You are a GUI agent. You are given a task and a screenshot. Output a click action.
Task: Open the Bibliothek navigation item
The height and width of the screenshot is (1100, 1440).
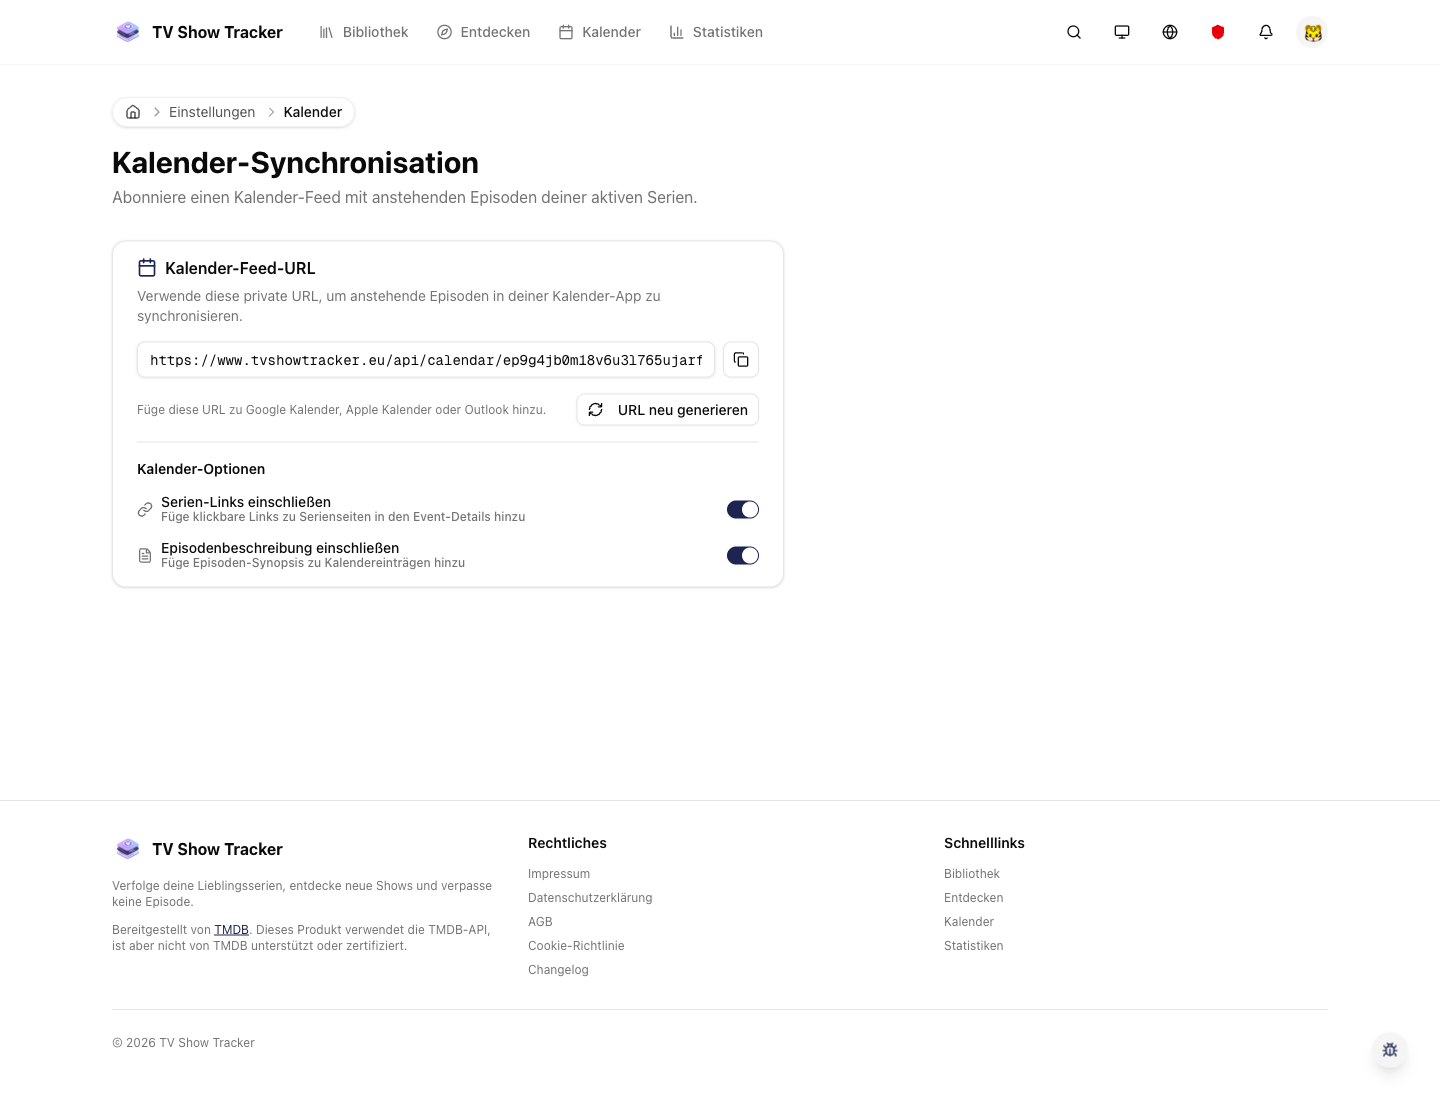point(374,32)
